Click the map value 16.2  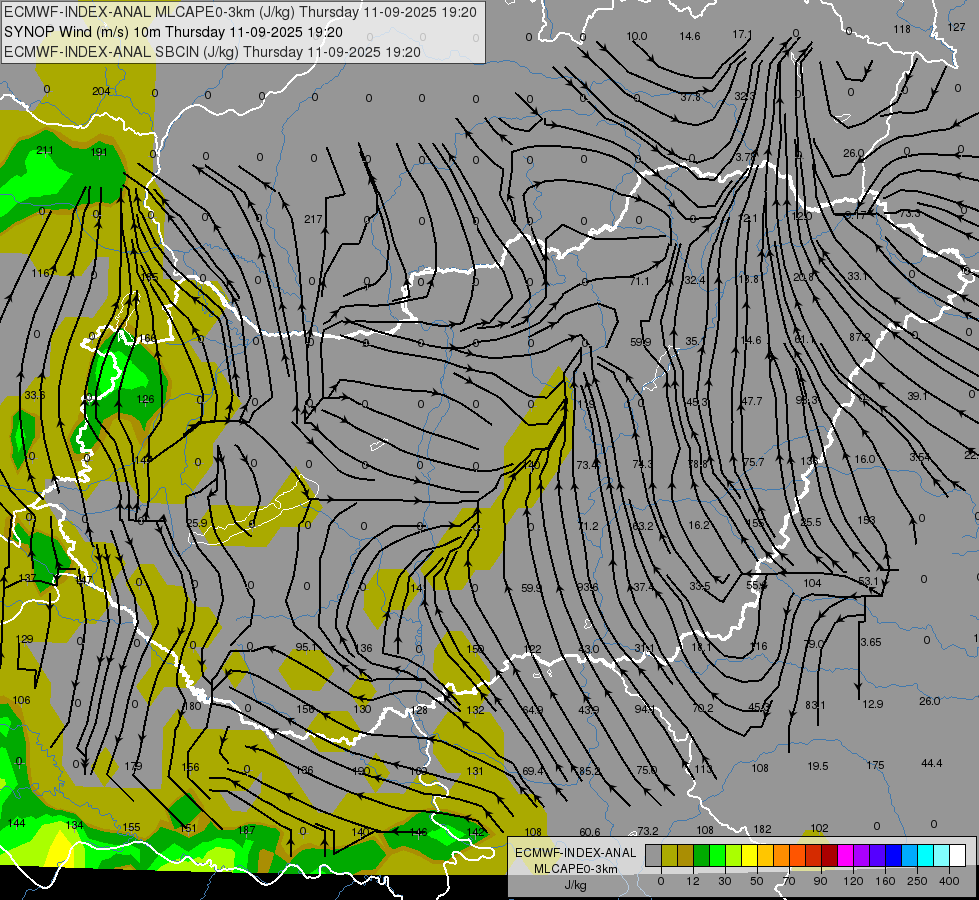click(699, 525)
